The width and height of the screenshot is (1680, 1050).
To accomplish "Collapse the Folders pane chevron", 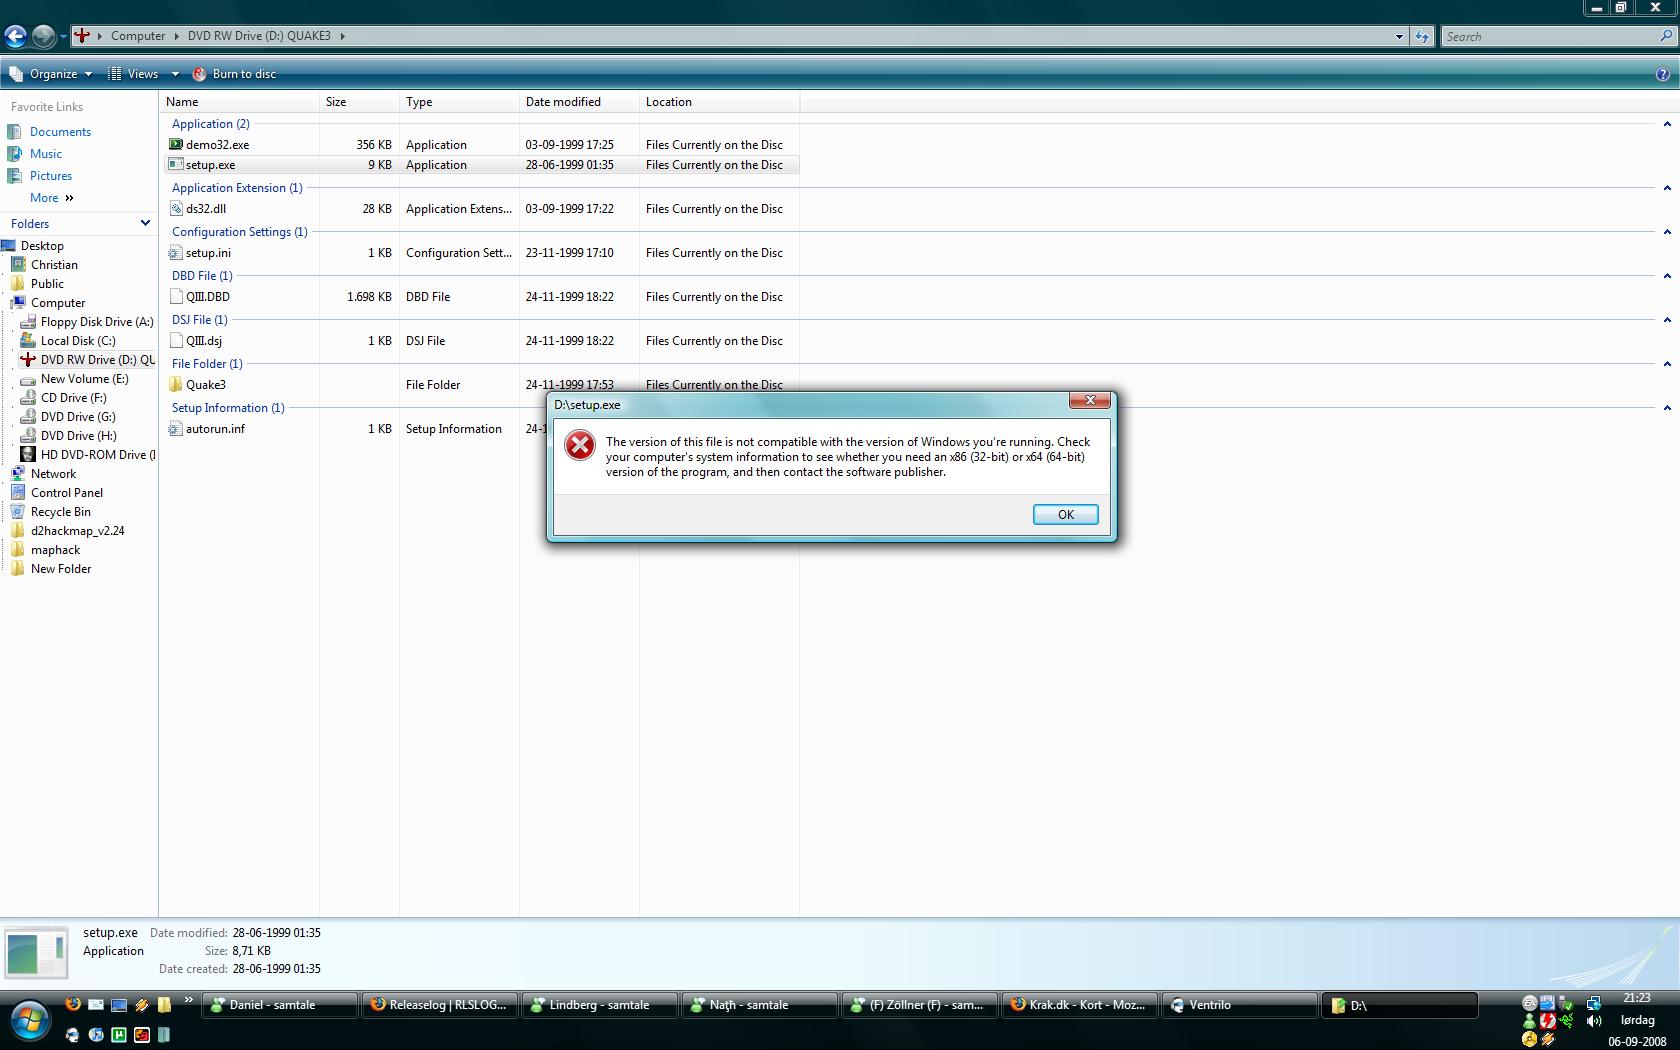I will pyautogui.click(x=145, y=223).
